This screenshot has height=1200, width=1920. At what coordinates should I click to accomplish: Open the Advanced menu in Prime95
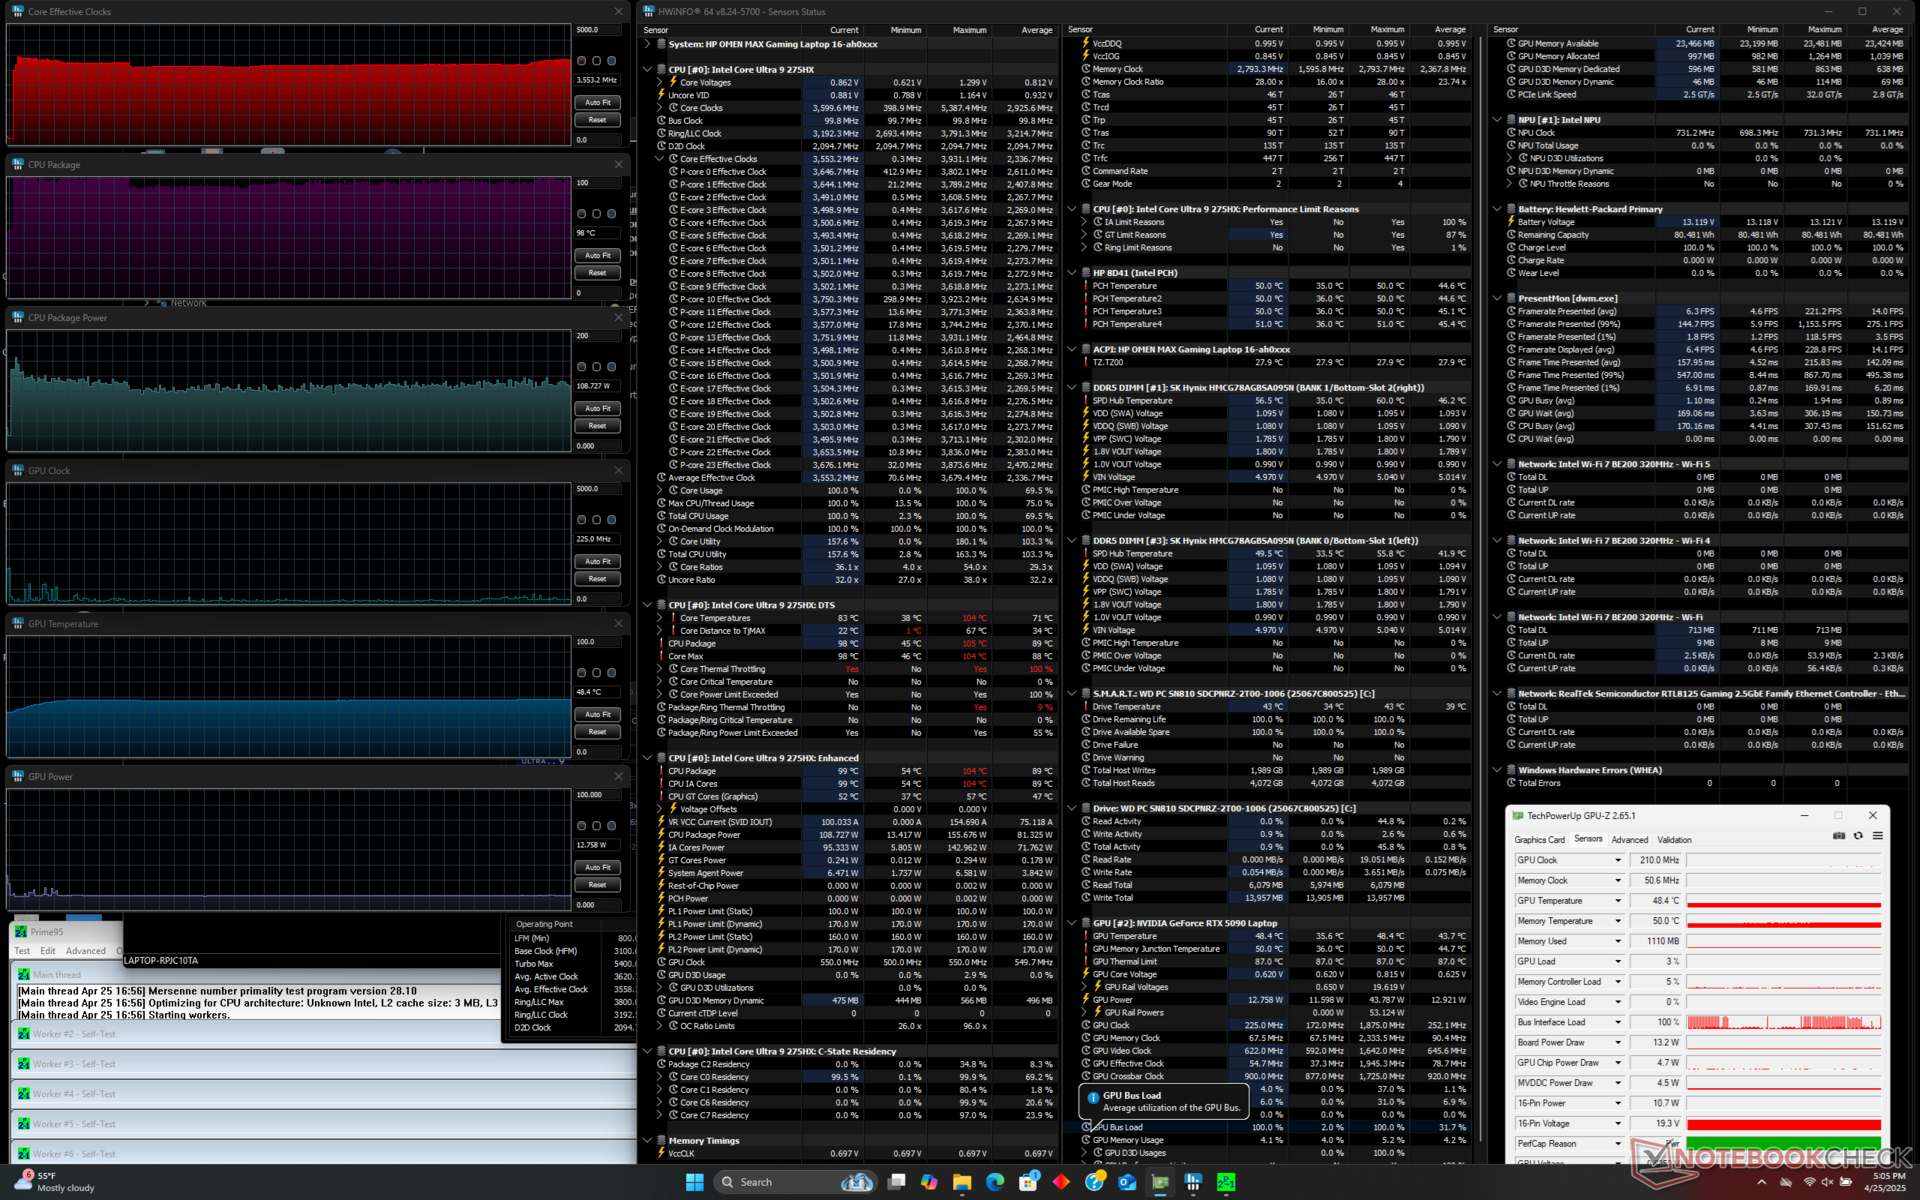(85, 951)
